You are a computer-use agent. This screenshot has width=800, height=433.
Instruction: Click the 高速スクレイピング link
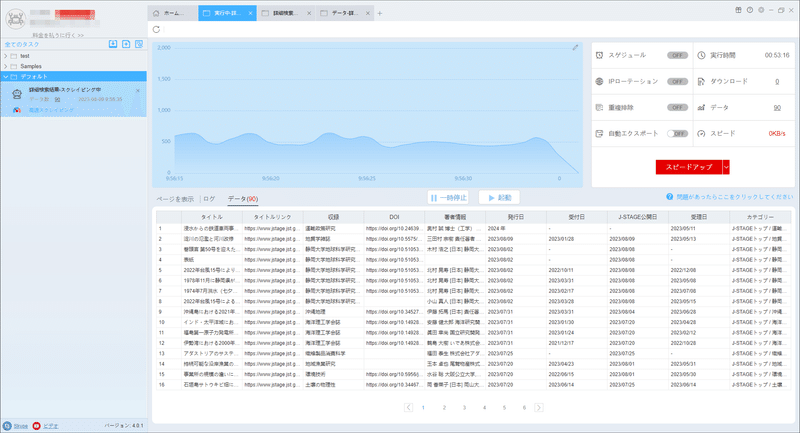[x=51, y=110]
